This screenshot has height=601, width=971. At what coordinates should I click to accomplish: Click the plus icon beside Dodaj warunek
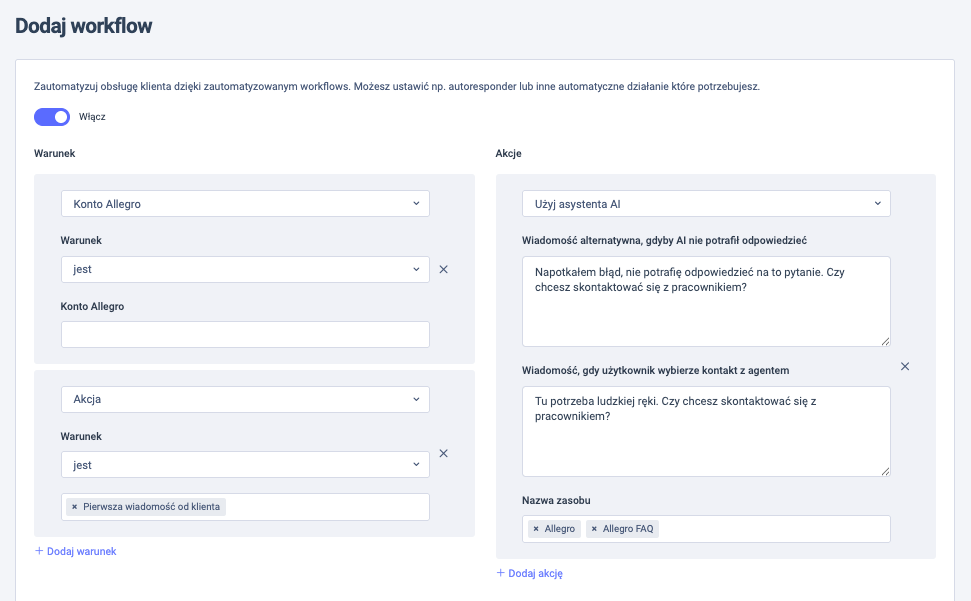click(39, 550)
